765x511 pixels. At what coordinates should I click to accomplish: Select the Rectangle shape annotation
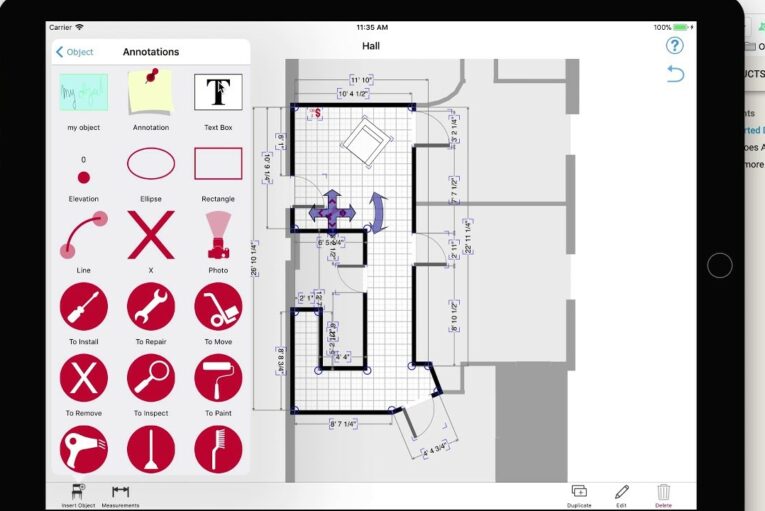pos(218,164)
